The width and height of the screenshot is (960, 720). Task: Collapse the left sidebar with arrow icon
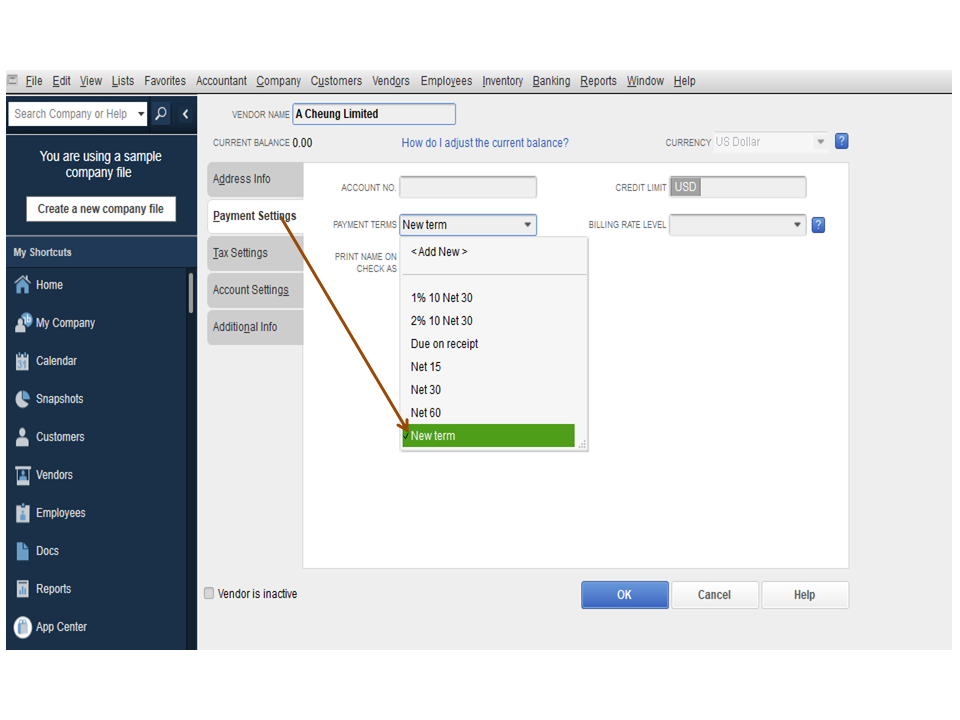(186, 114)
